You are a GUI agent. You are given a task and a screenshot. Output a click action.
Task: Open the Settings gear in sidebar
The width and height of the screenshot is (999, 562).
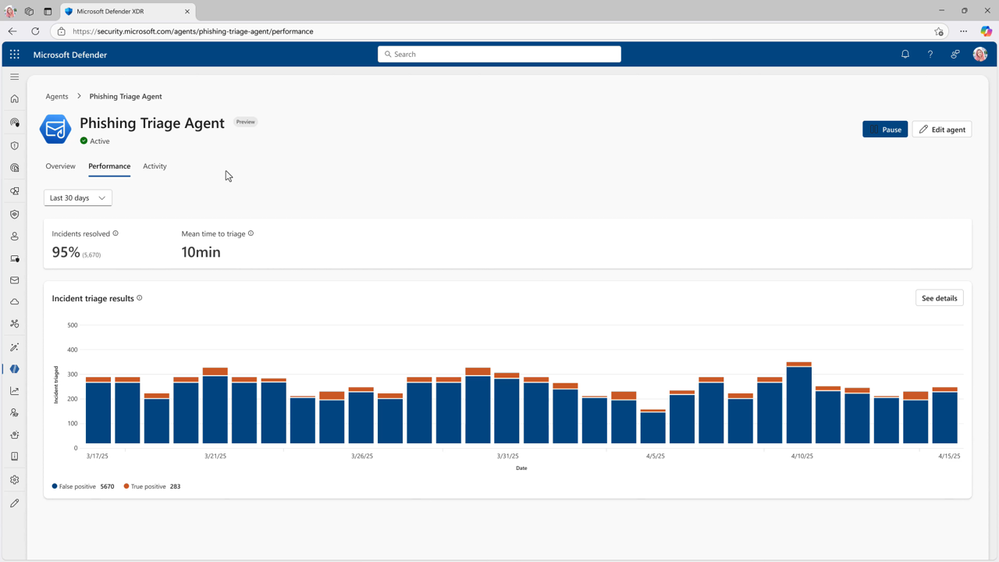[x=15, y=480]
